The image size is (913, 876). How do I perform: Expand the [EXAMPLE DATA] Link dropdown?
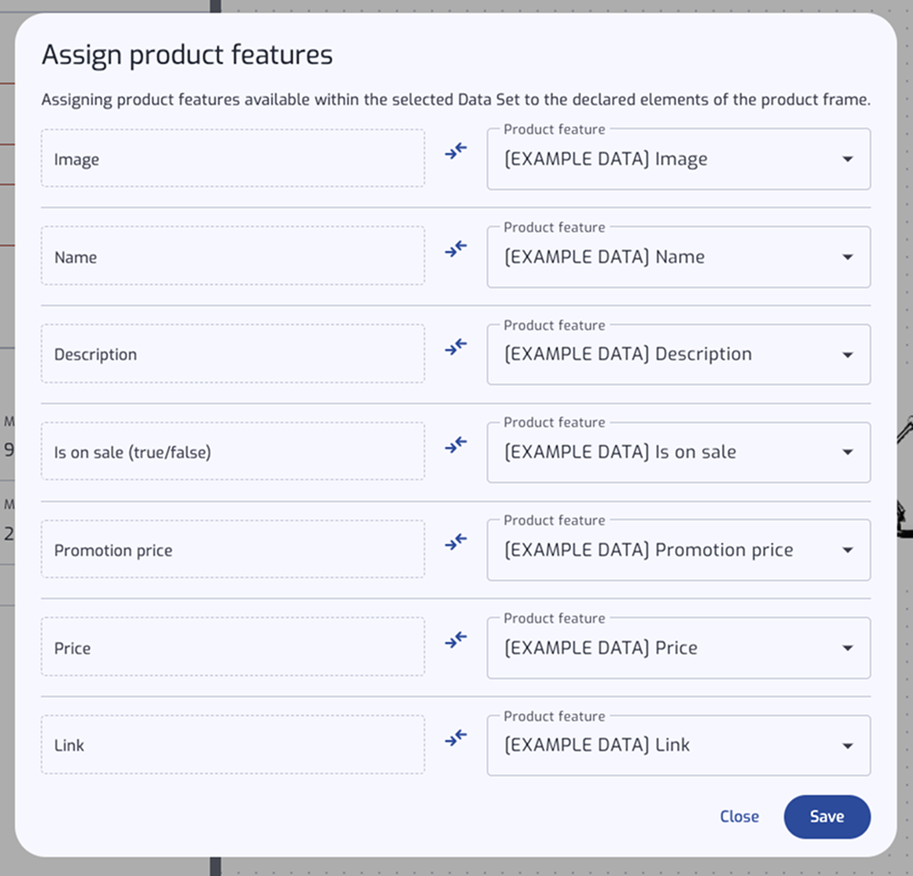coord(679,746)
